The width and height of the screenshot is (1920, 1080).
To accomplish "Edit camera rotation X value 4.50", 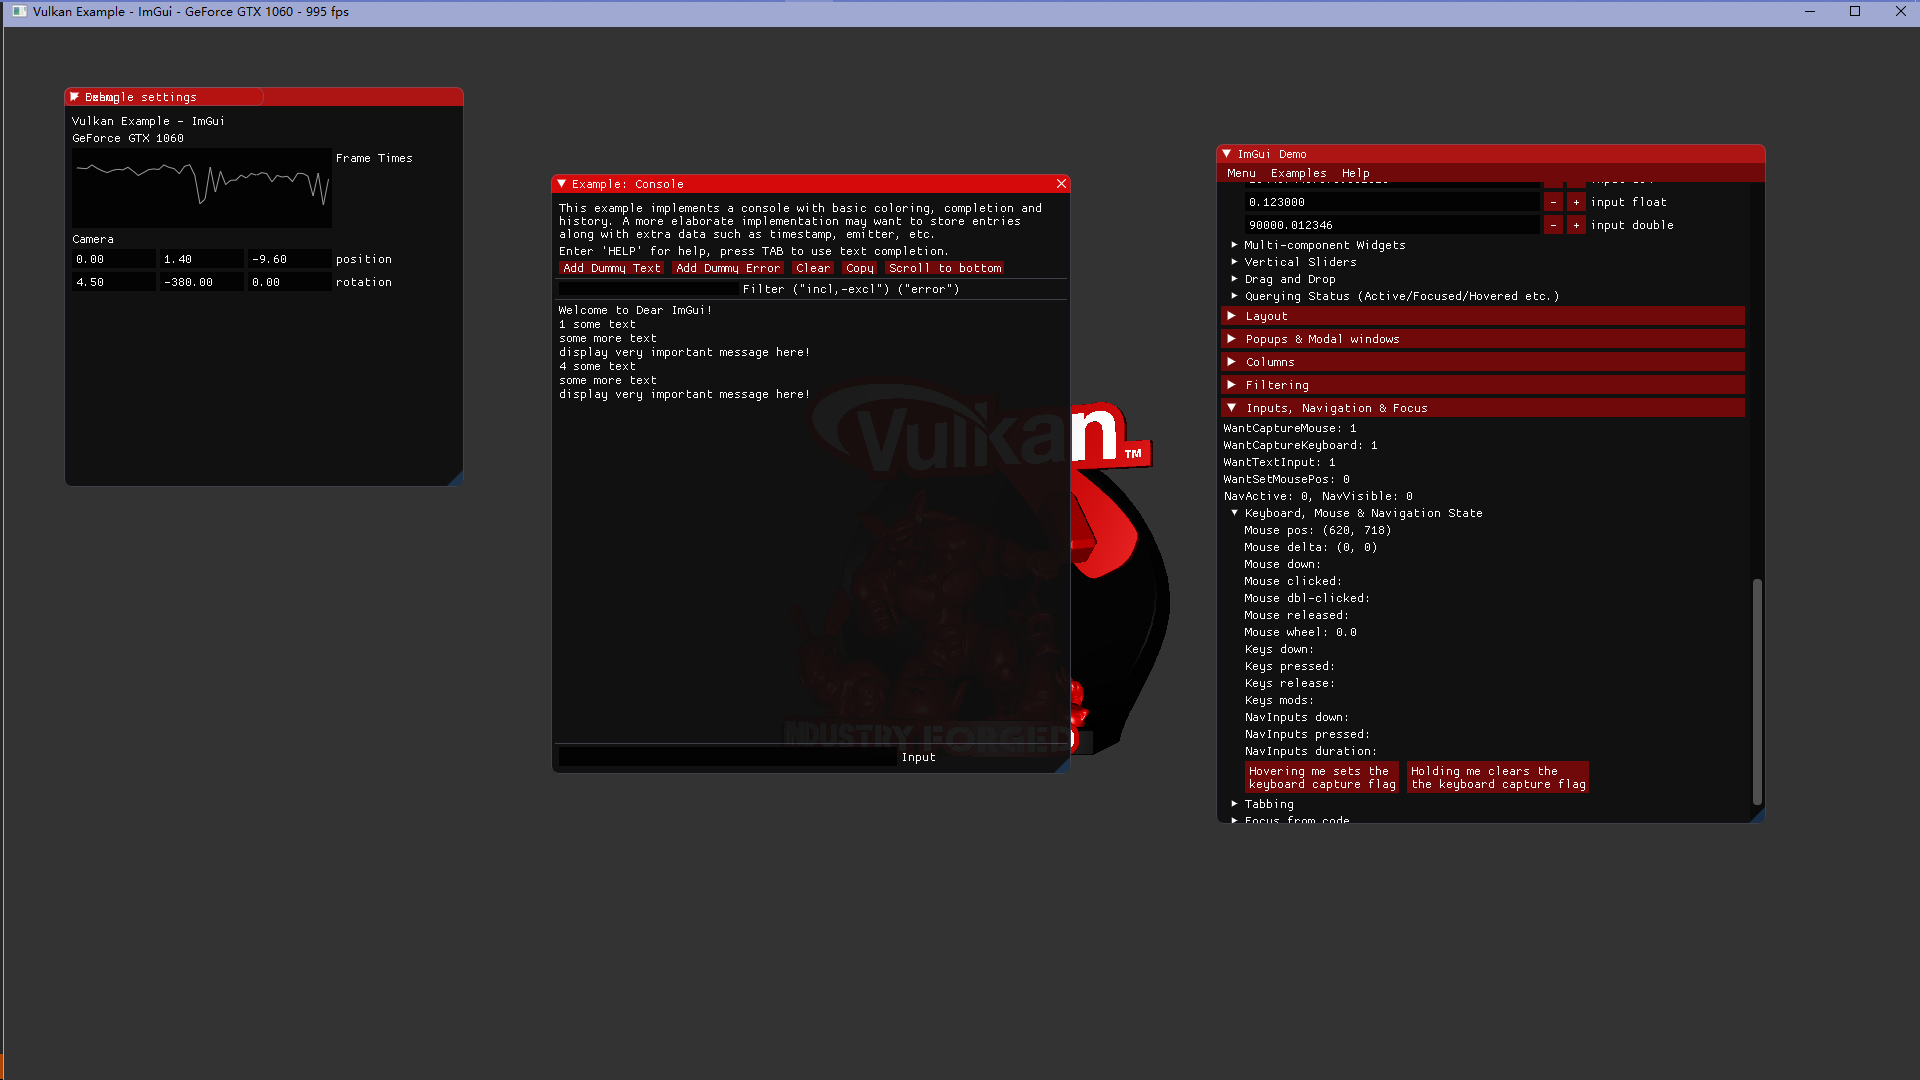I will tap(113, 282).
